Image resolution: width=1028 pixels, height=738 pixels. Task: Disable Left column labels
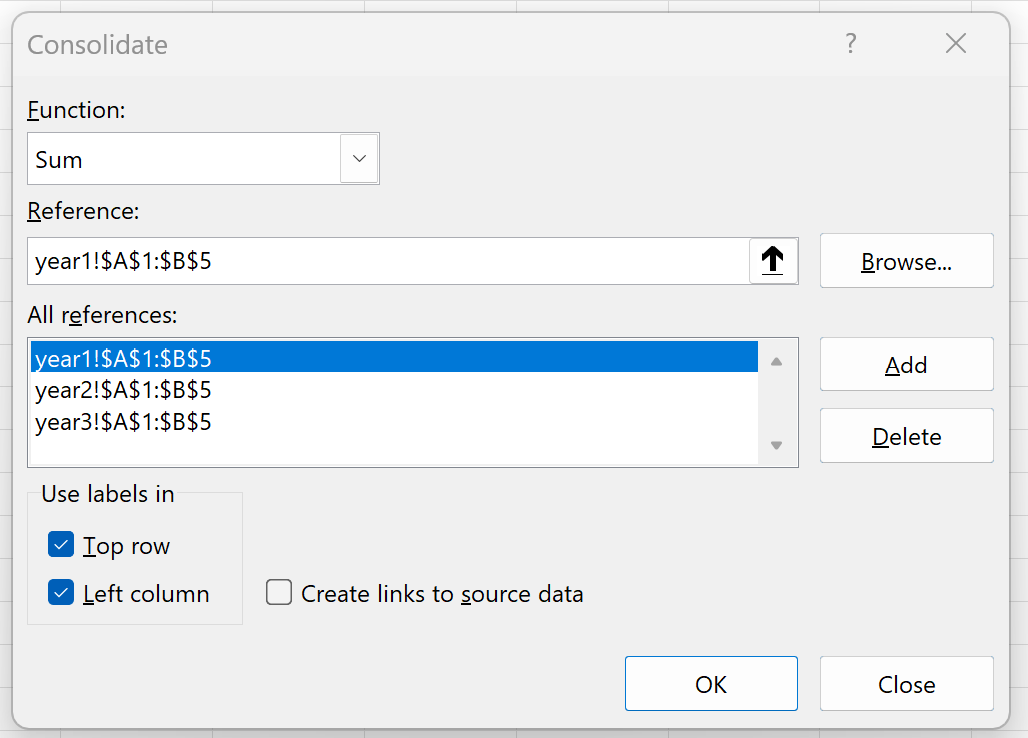[60, 592]
